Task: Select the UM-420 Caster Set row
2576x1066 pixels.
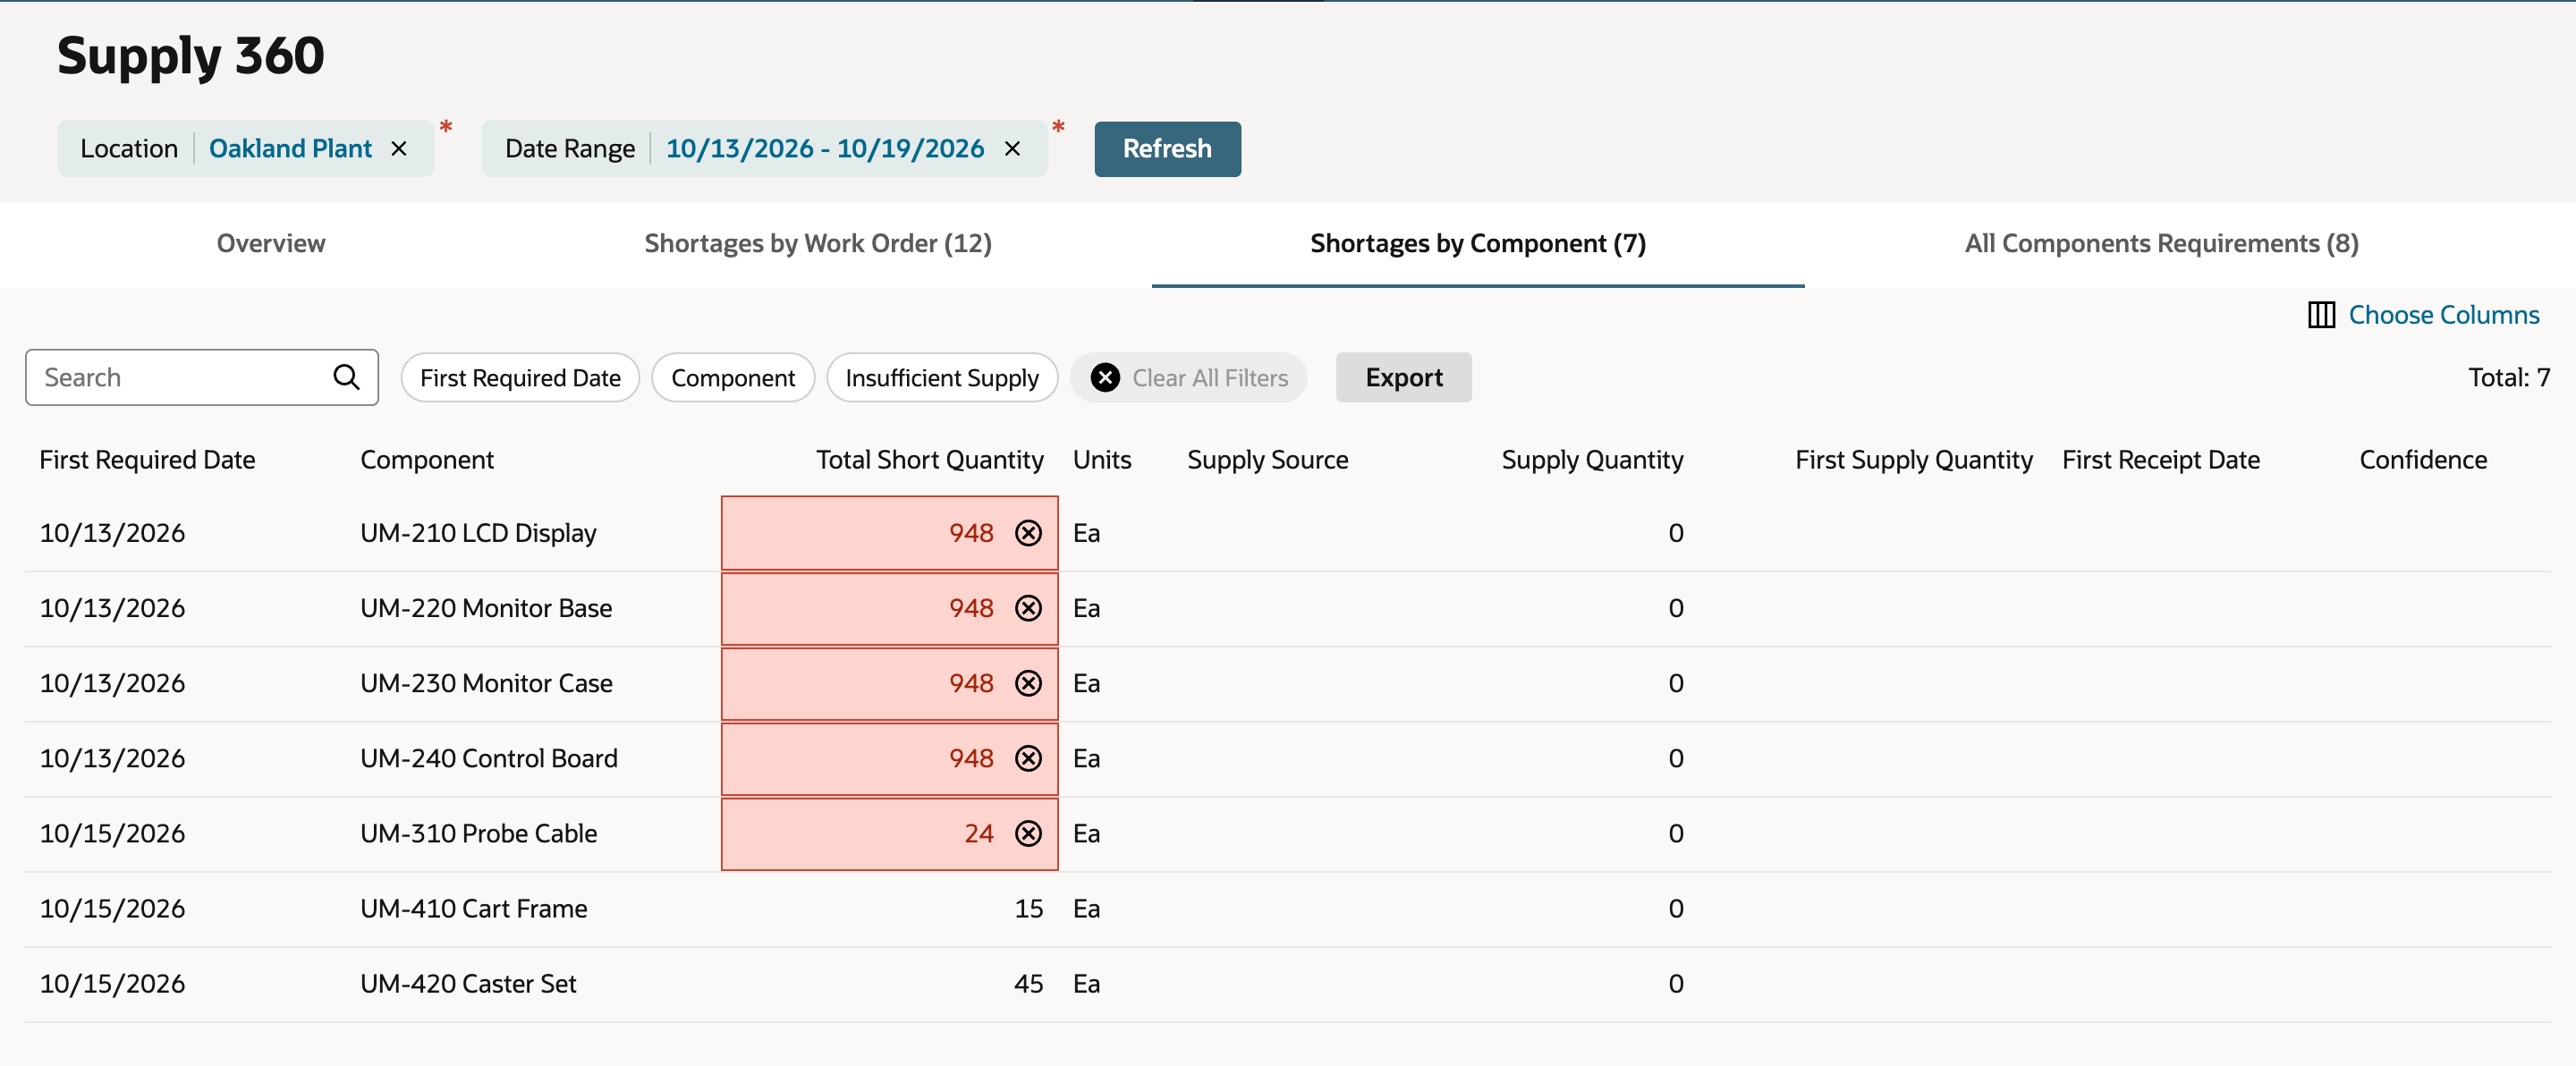Action: pyautogui.click(x=1287, y=984)
